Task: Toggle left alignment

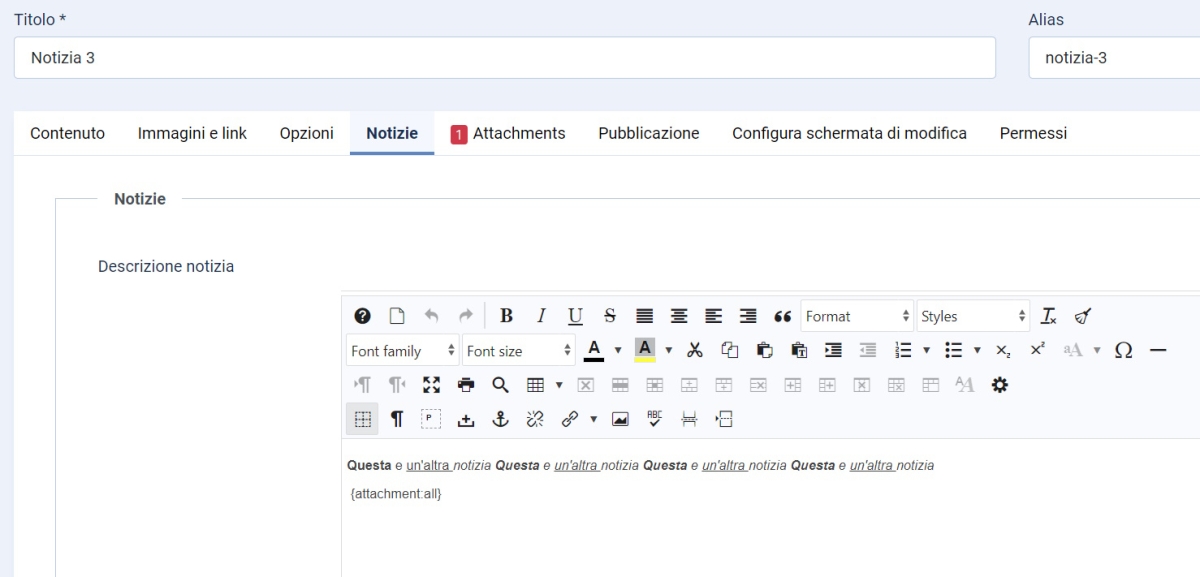Action: [x=713, y=316]
